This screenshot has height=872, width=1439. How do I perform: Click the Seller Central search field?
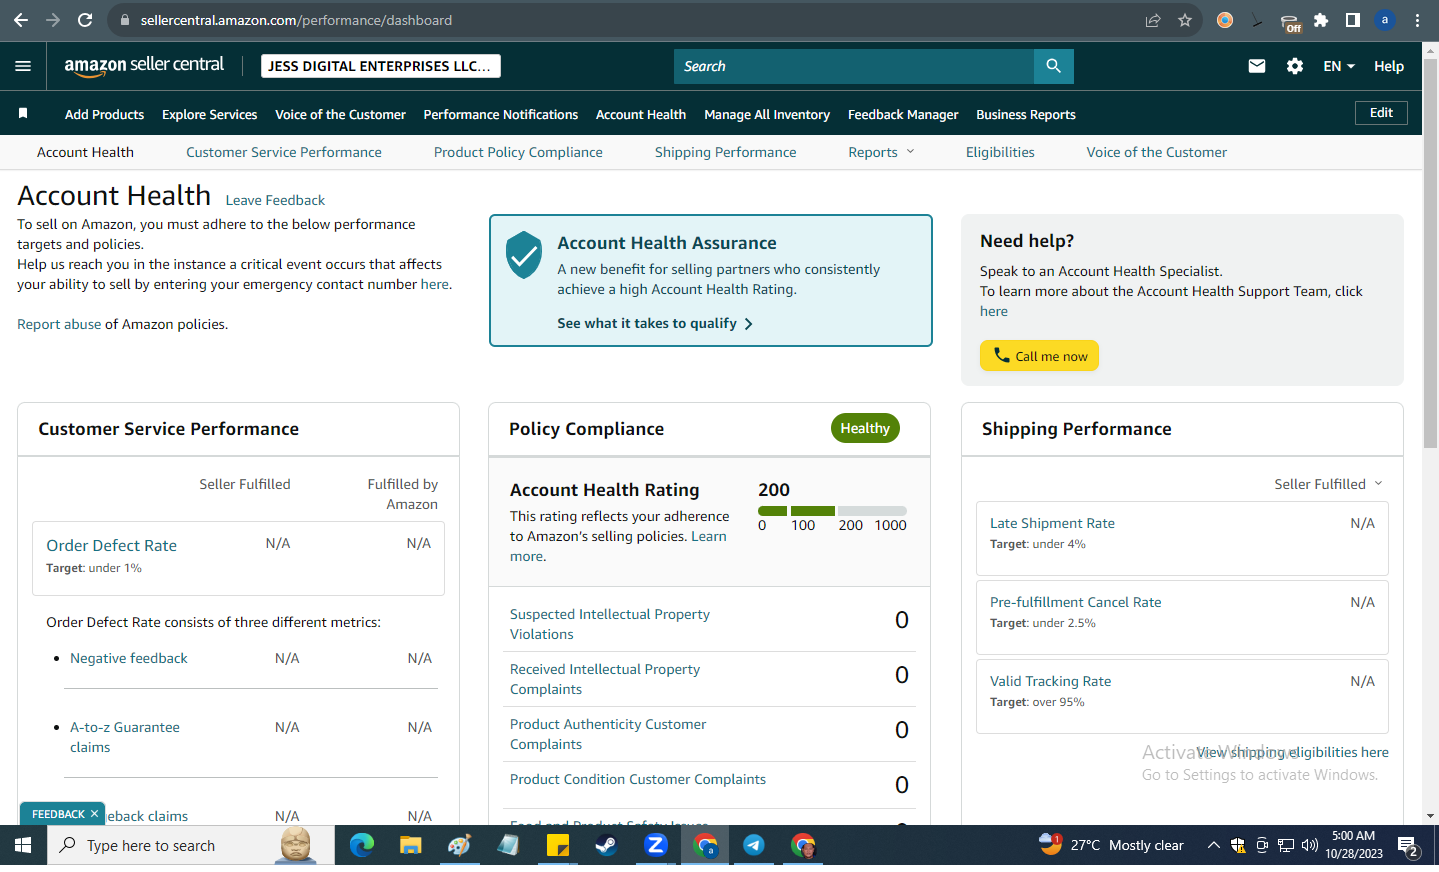(x=854, y=66)
